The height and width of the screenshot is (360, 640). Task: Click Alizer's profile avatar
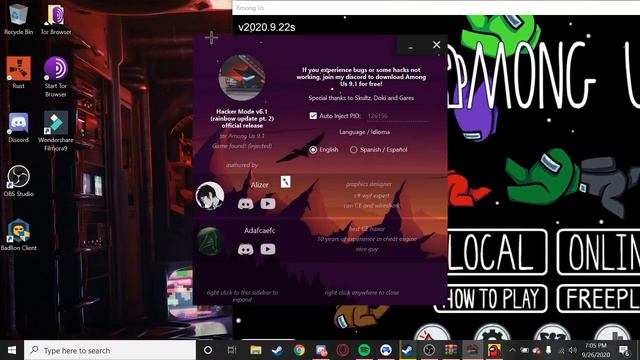[210, 196]
